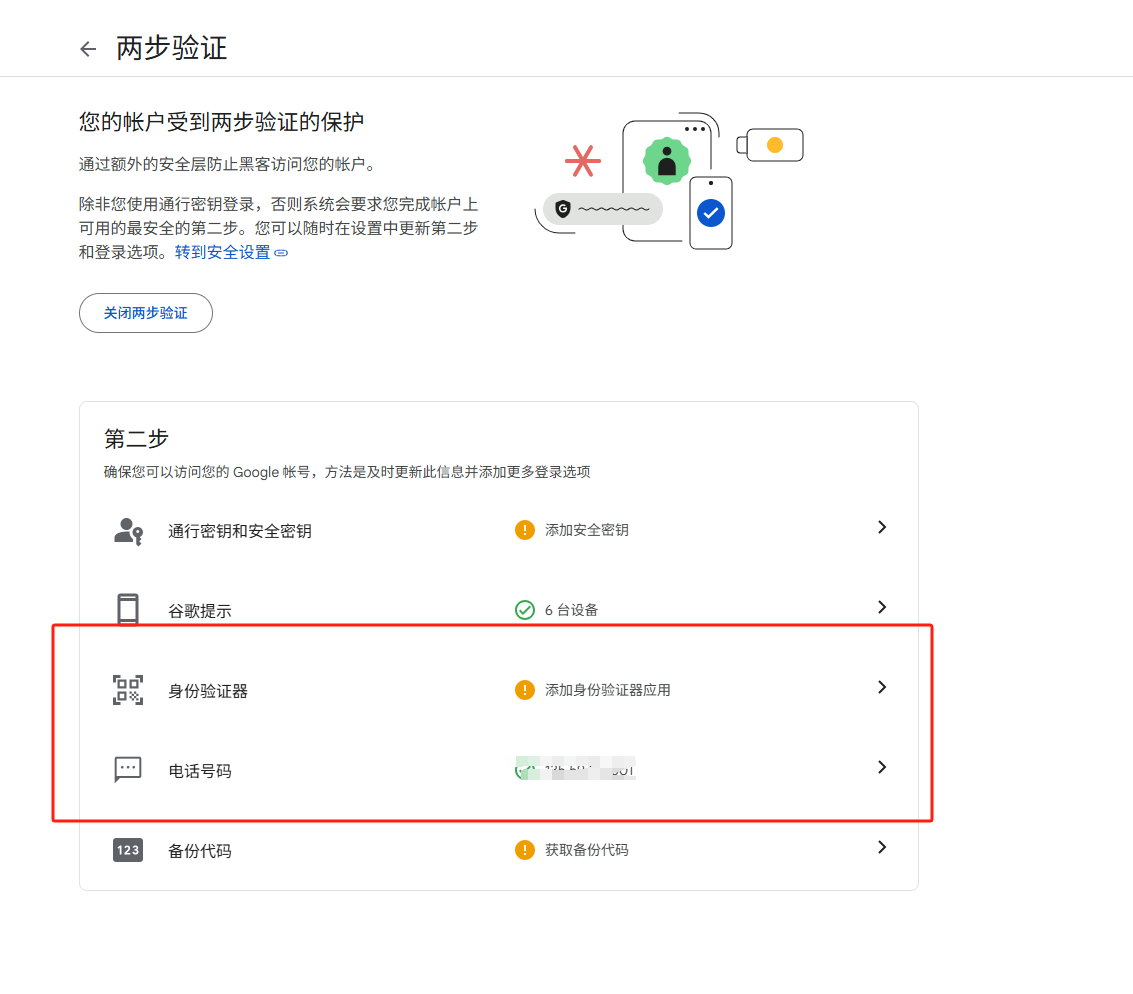Viewport: 1133px width, 994px height.
Task: Click the chat bubble phone number icon
Action: coord(128,769)
